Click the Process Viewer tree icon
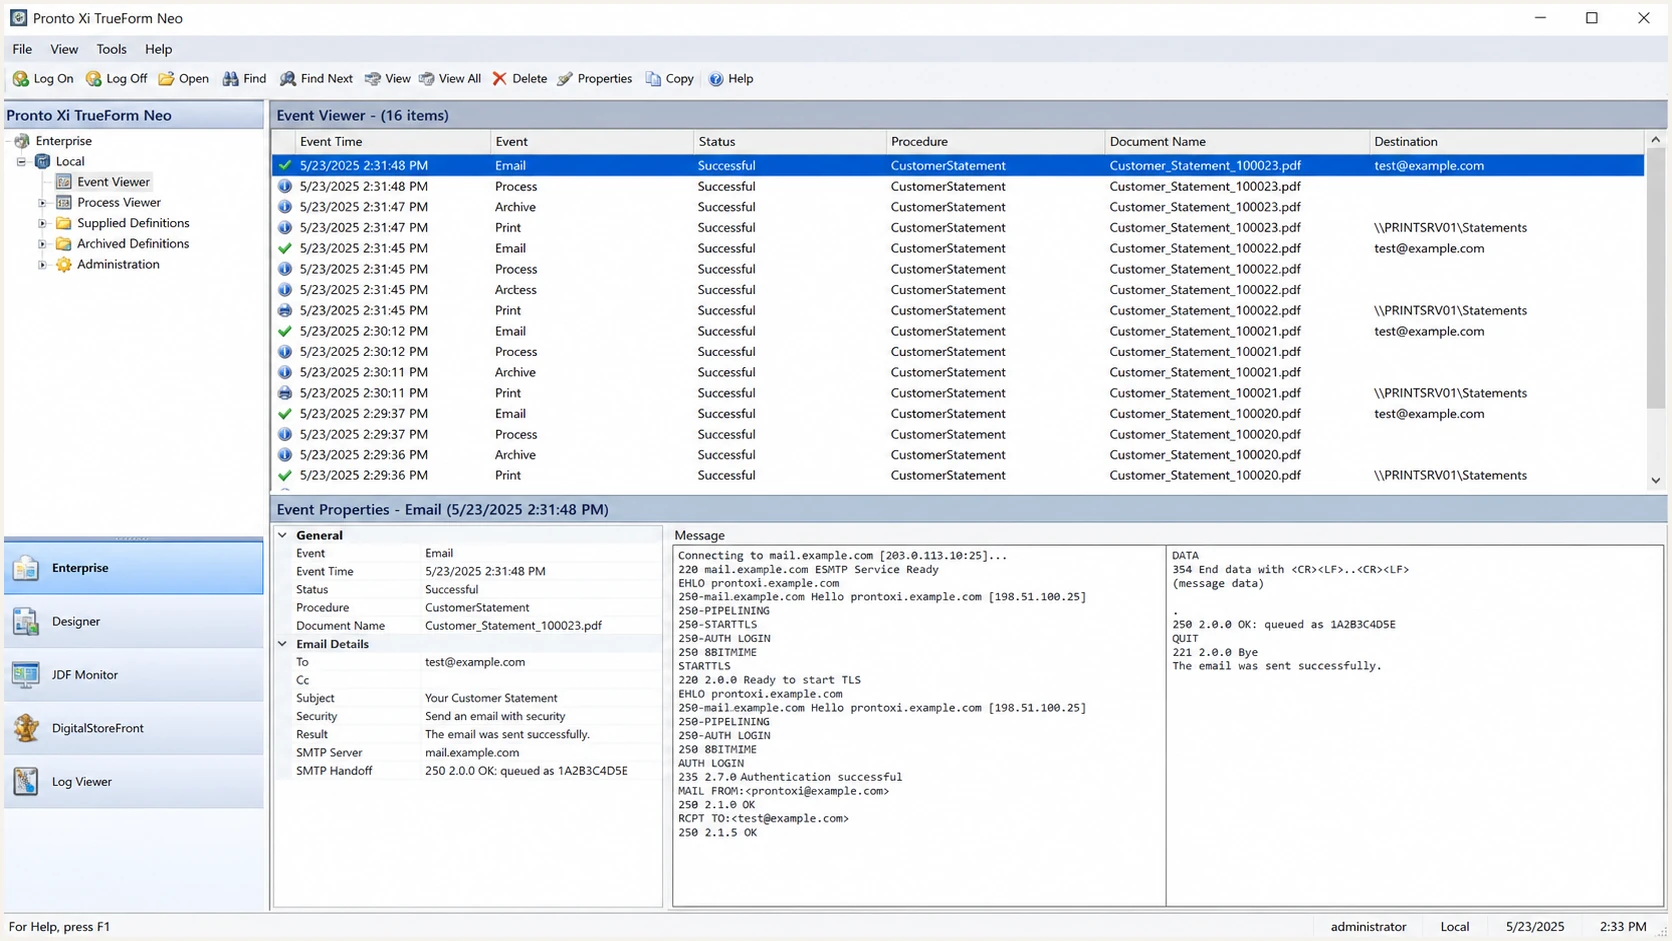 pos(64,203)
